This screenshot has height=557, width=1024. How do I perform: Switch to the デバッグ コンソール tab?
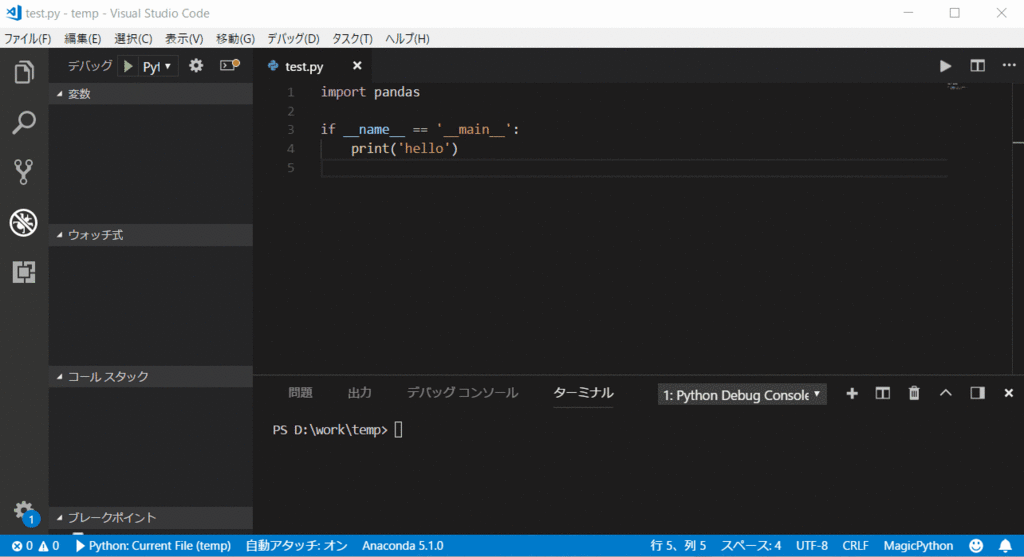(x=462, y=392)
